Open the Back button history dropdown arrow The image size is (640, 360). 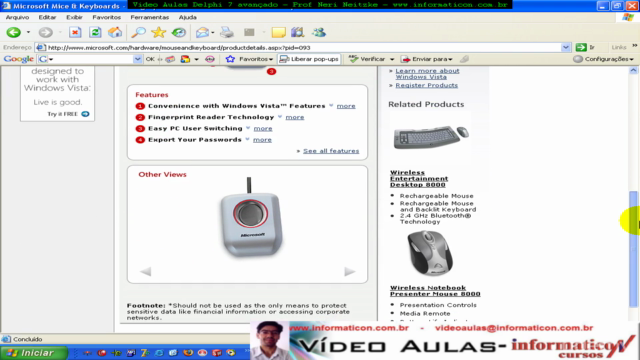28,32
